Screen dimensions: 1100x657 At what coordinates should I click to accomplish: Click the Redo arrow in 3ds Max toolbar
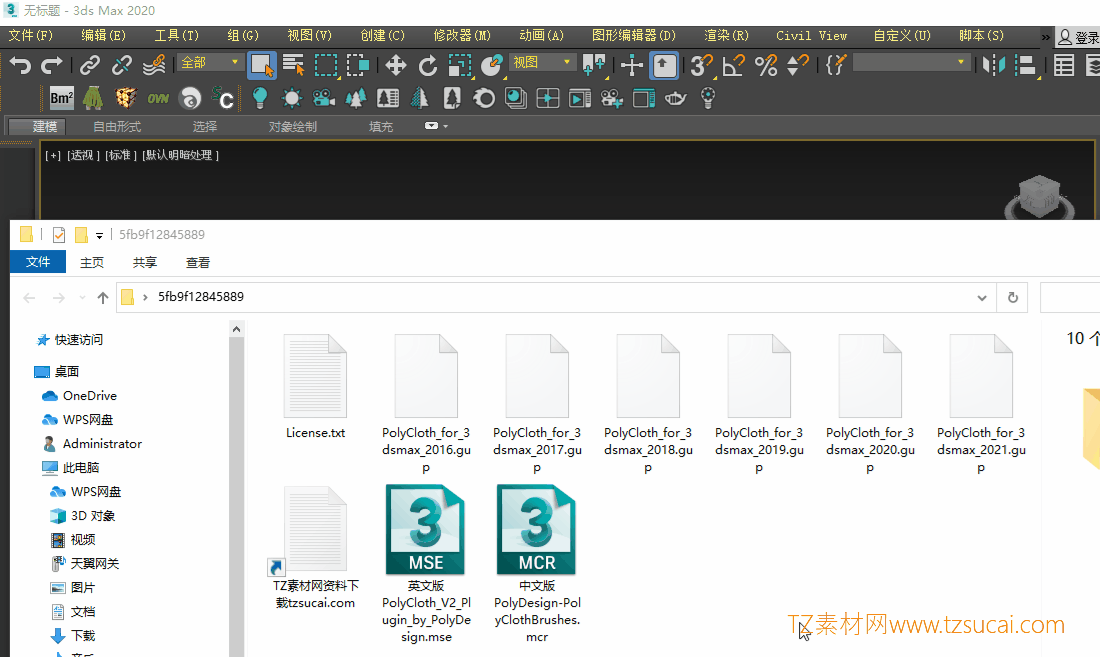51,65
